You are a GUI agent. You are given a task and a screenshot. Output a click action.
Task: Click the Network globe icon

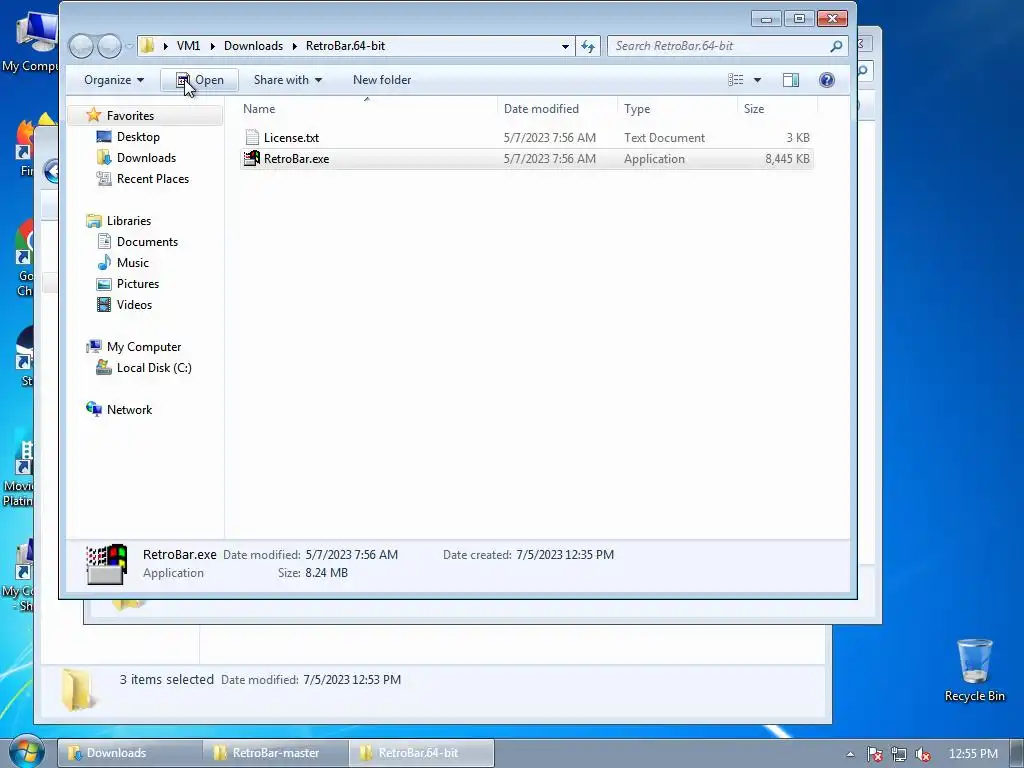[x=94, y=409]
